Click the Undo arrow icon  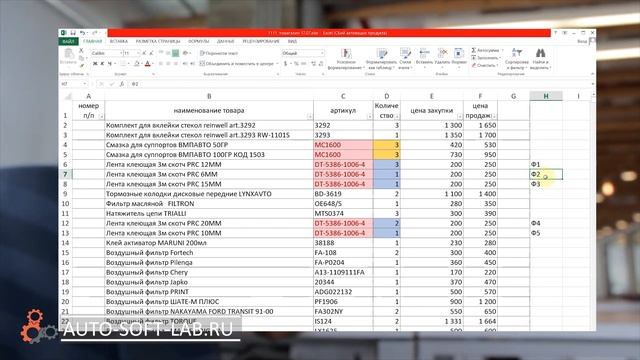click(x=82, y=33)
